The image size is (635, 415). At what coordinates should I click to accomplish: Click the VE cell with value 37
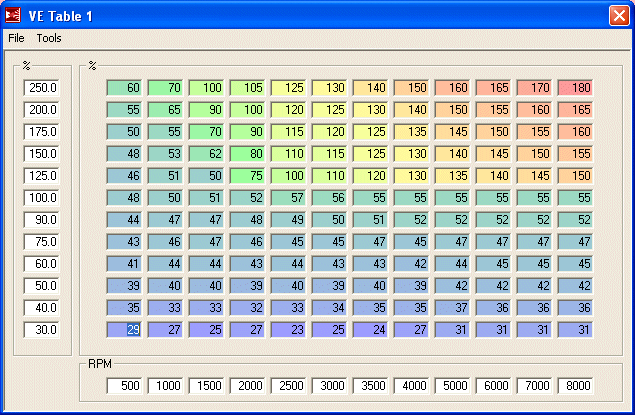[x=454, y=308]
